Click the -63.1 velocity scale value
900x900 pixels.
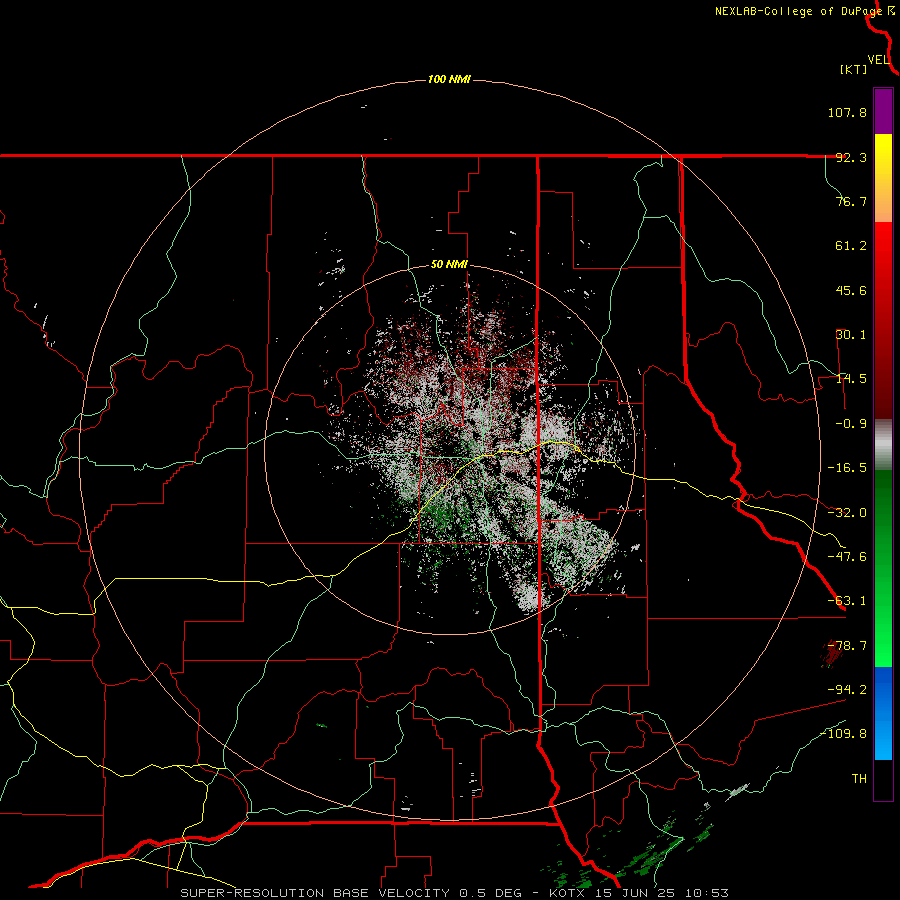847,601
